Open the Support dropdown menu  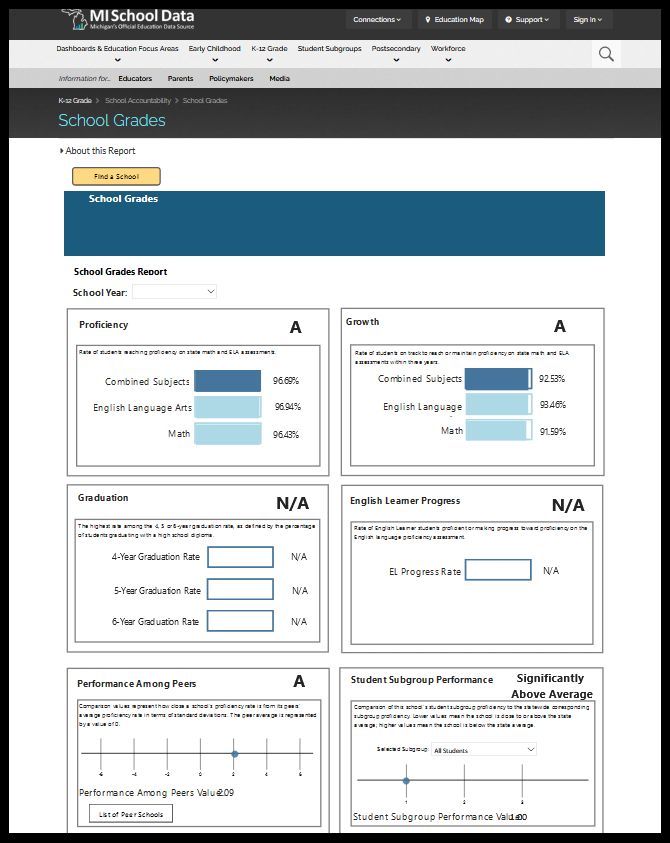tap(528, 19)
